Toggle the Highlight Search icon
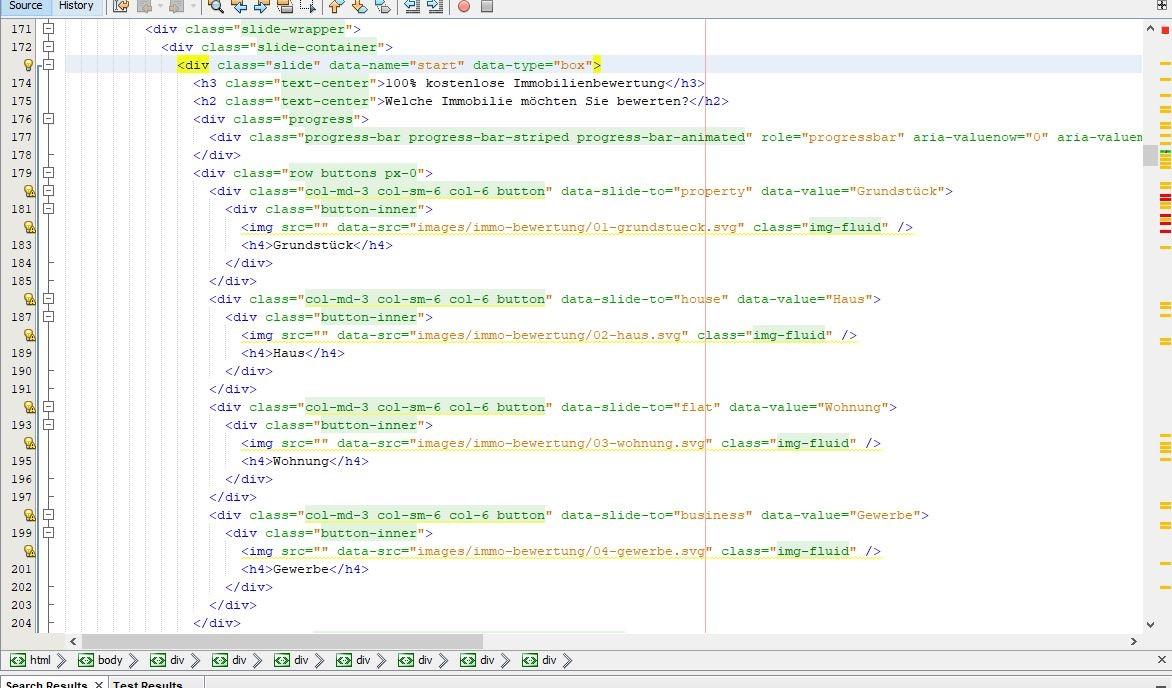The width and height of the screenshot is (1172, 688). [285, 7]
